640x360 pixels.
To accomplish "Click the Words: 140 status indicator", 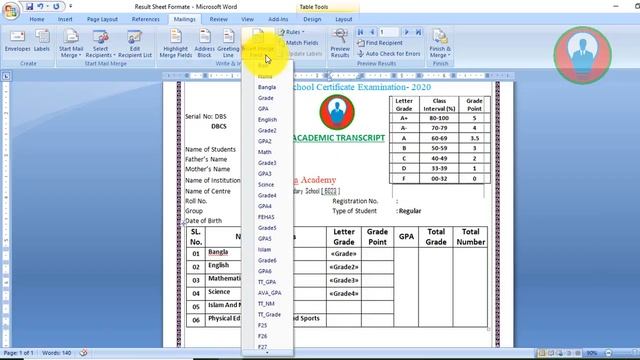I will (56, 353).
